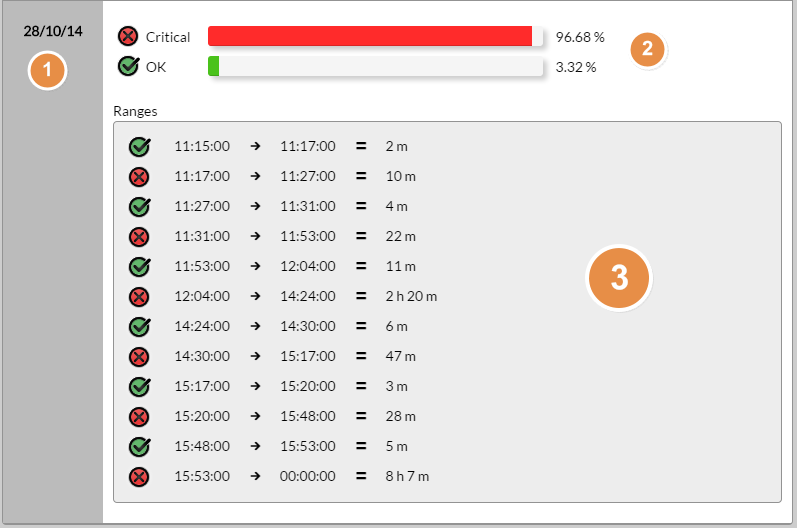Click orange callout marker number 1

47,71
